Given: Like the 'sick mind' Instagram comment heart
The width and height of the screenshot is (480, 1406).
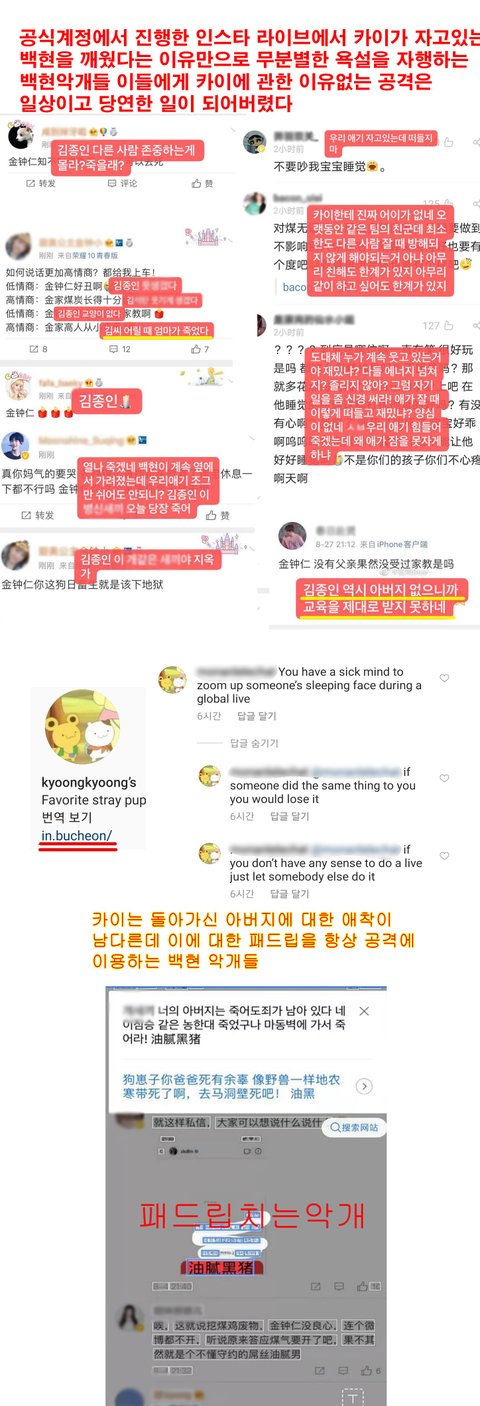Looking at the screenshot, I should (444, 678).
